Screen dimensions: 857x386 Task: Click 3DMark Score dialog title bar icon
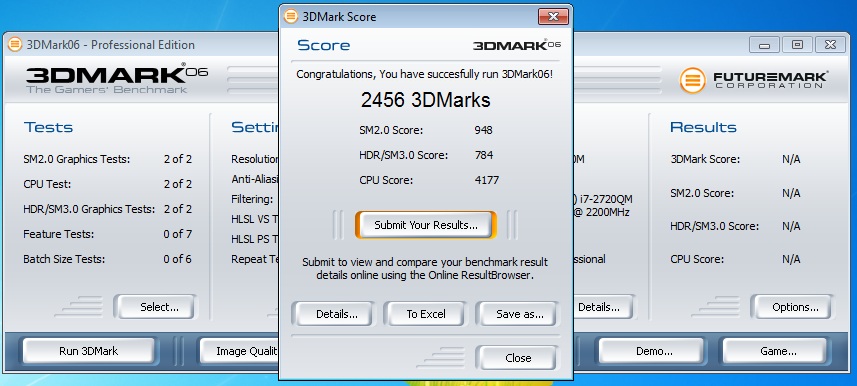pyautogui.click(x=291, y=16)
